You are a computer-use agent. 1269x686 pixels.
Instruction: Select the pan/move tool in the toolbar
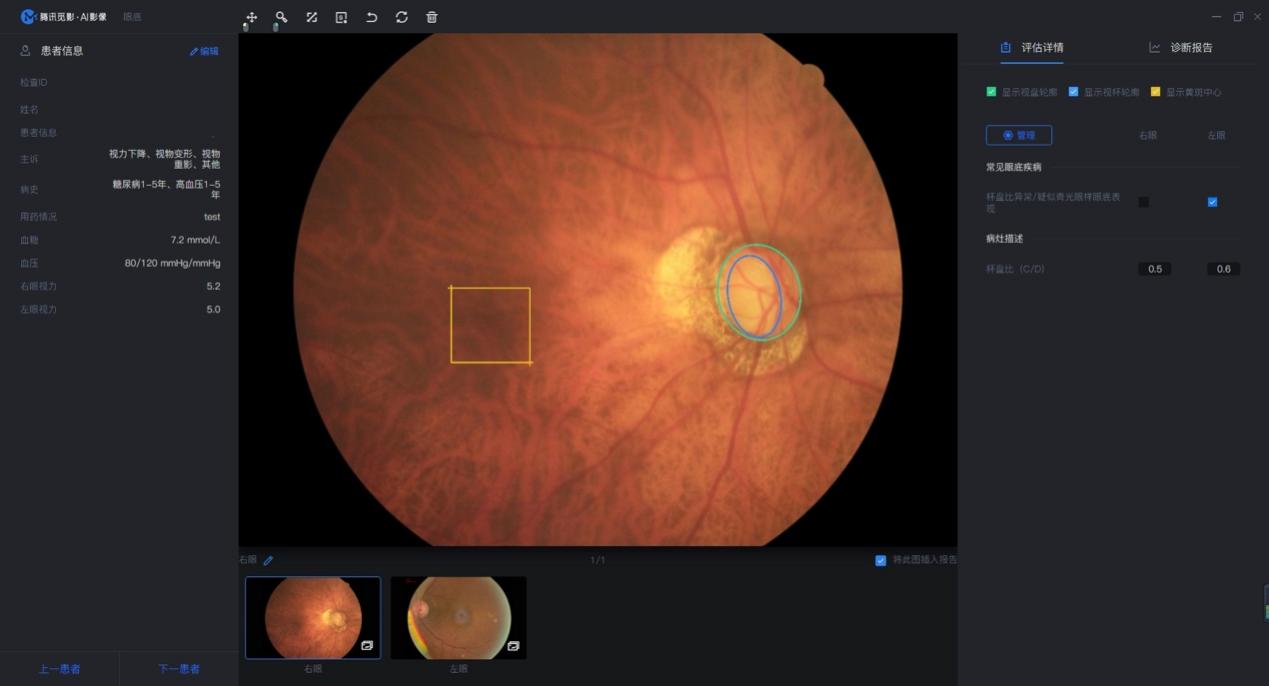coord(251,17)
